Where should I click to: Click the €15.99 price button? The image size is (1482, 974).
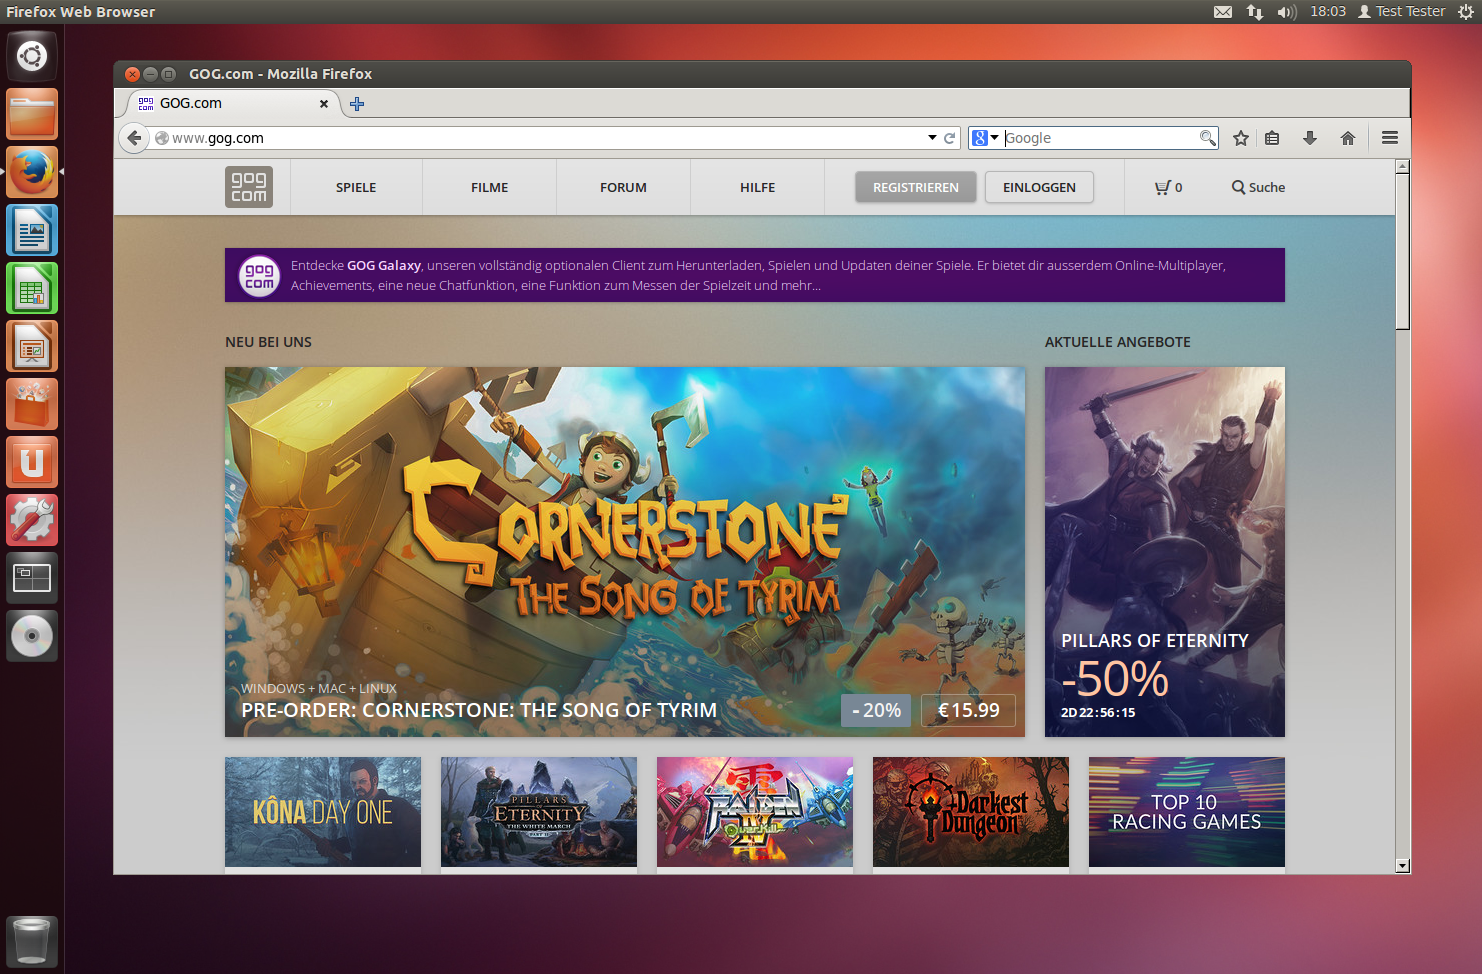tap(968, 710)
